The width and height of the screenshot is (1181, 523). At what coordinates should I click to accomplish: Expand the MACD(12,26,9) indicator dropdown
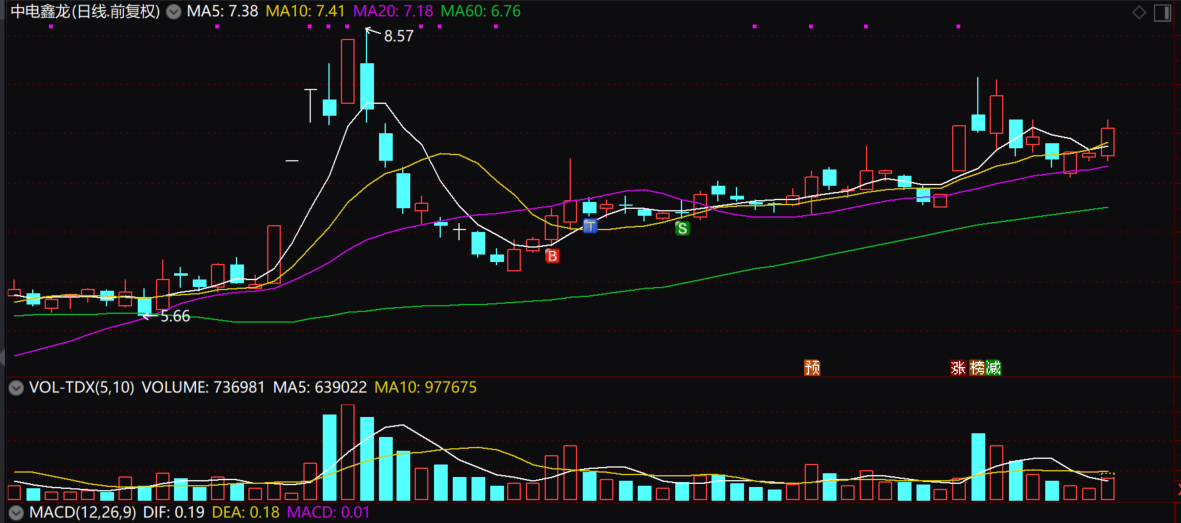pyautogui.click(x=15, y=513)
